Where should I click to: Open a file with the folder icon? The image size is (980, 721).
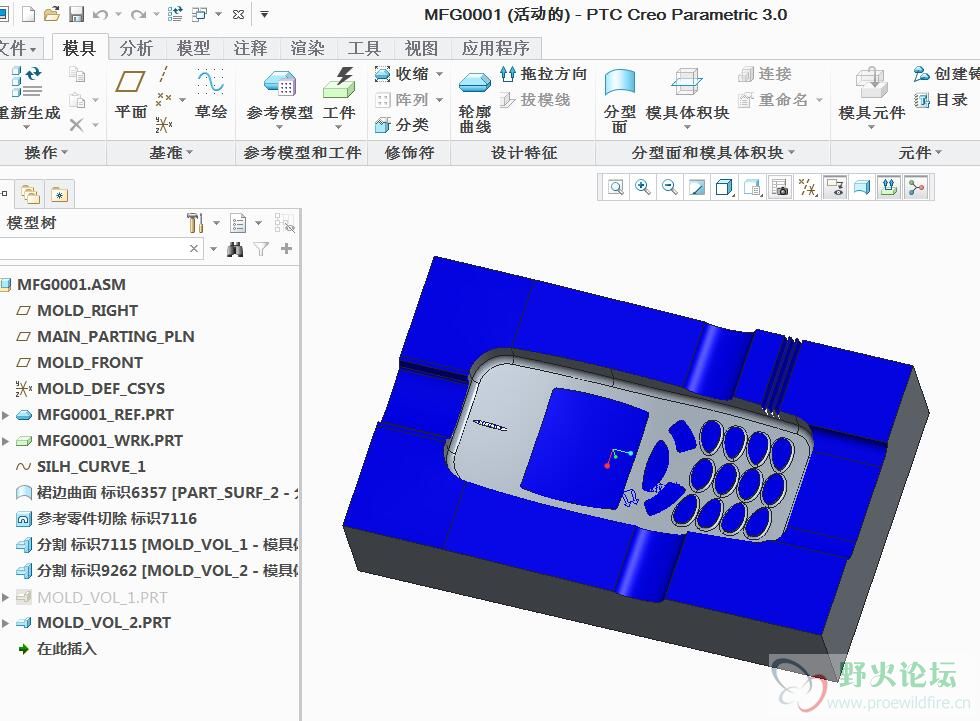(x=52, y=14)
